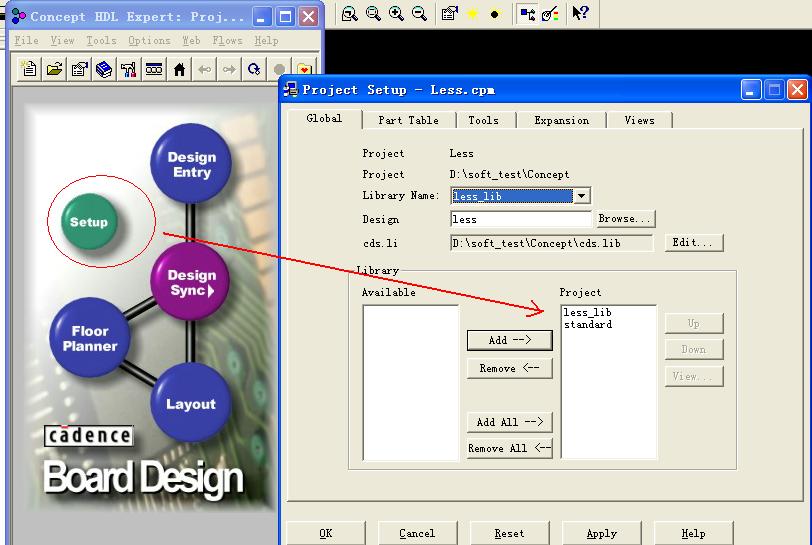812x545 pixels.
Task: Close the Project Setup dialog
Action: [x=798, y=90]
